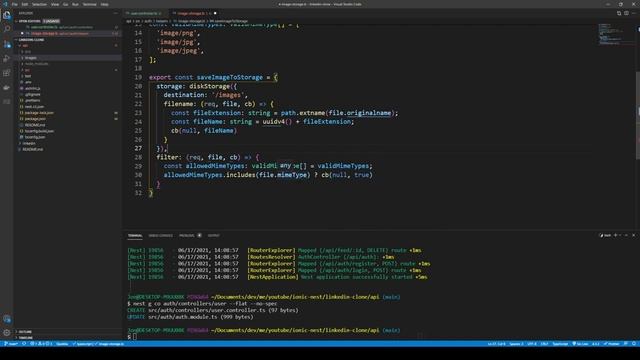Expand the test folder in explorer

(x=28, y=76)
